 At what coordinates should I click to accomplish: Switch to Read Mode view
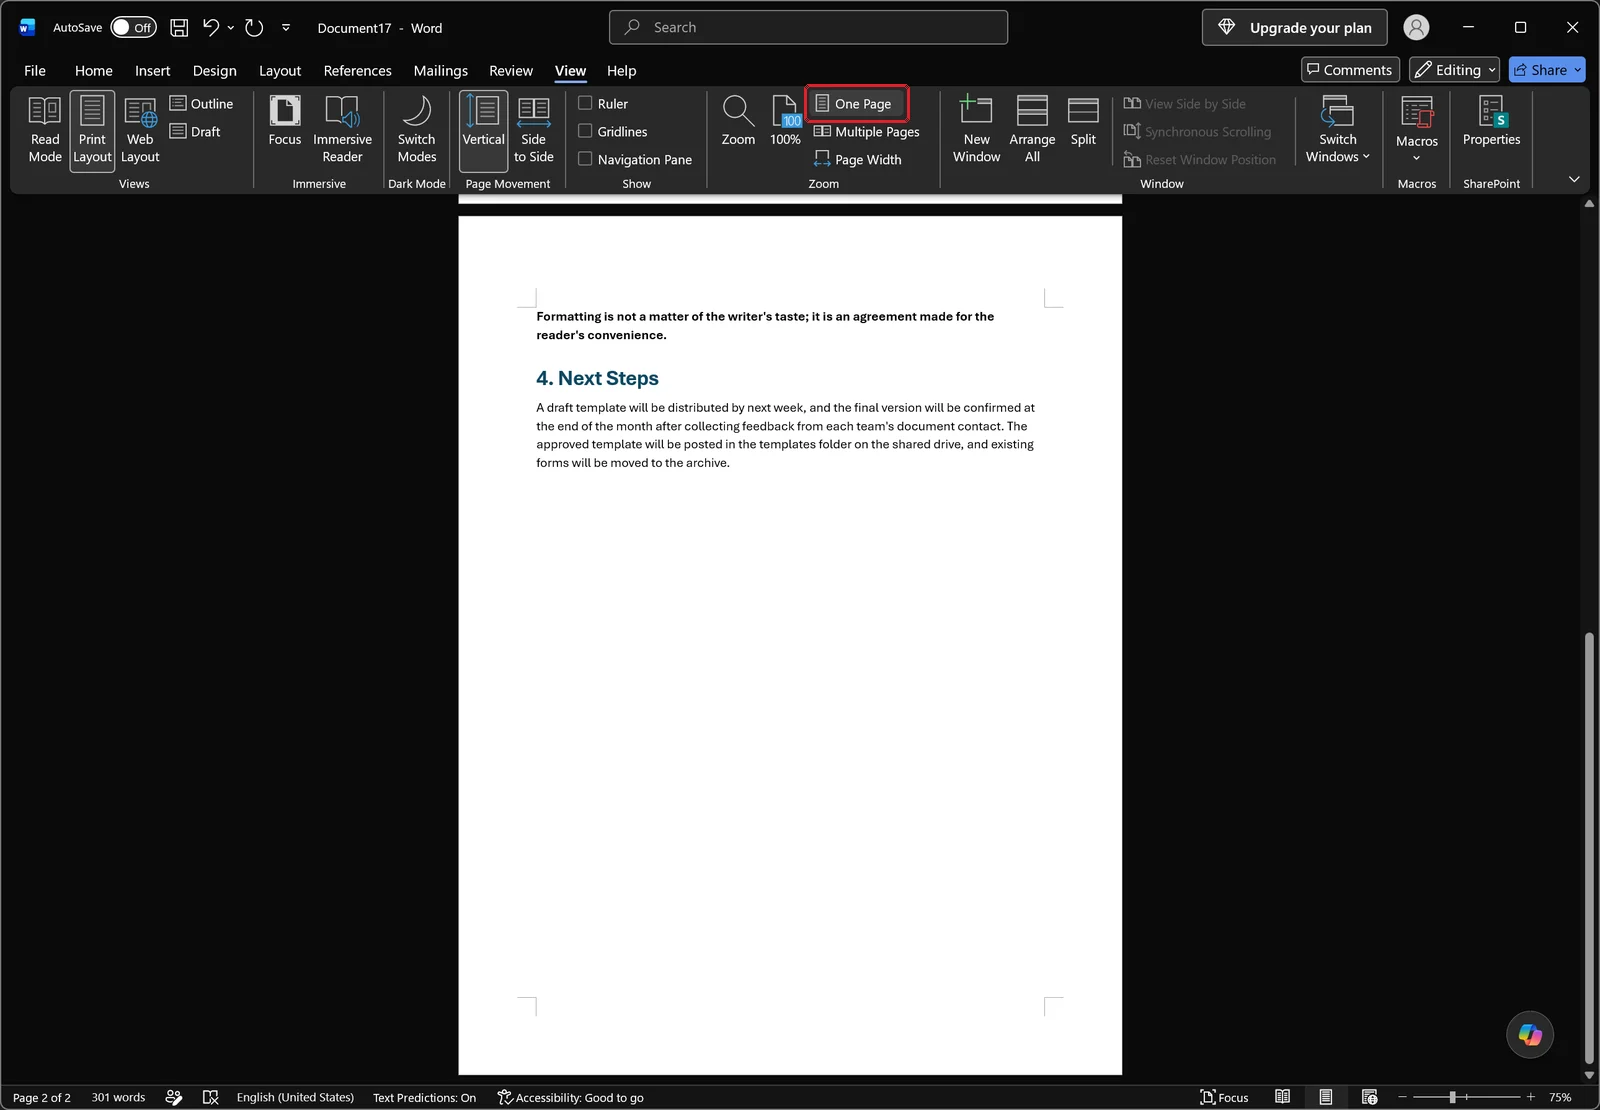click(45, 130)
